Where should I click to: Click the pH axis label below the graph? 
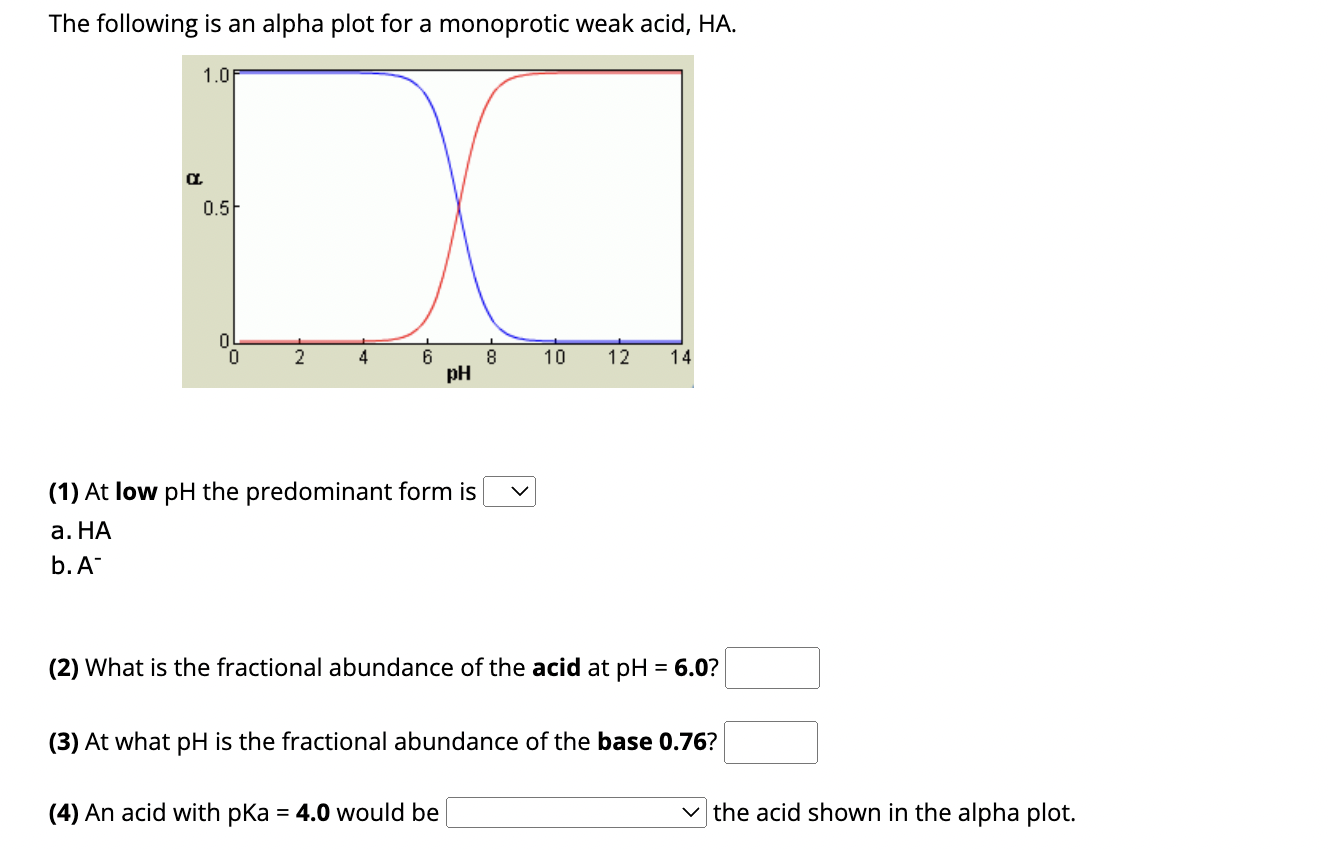457,374
